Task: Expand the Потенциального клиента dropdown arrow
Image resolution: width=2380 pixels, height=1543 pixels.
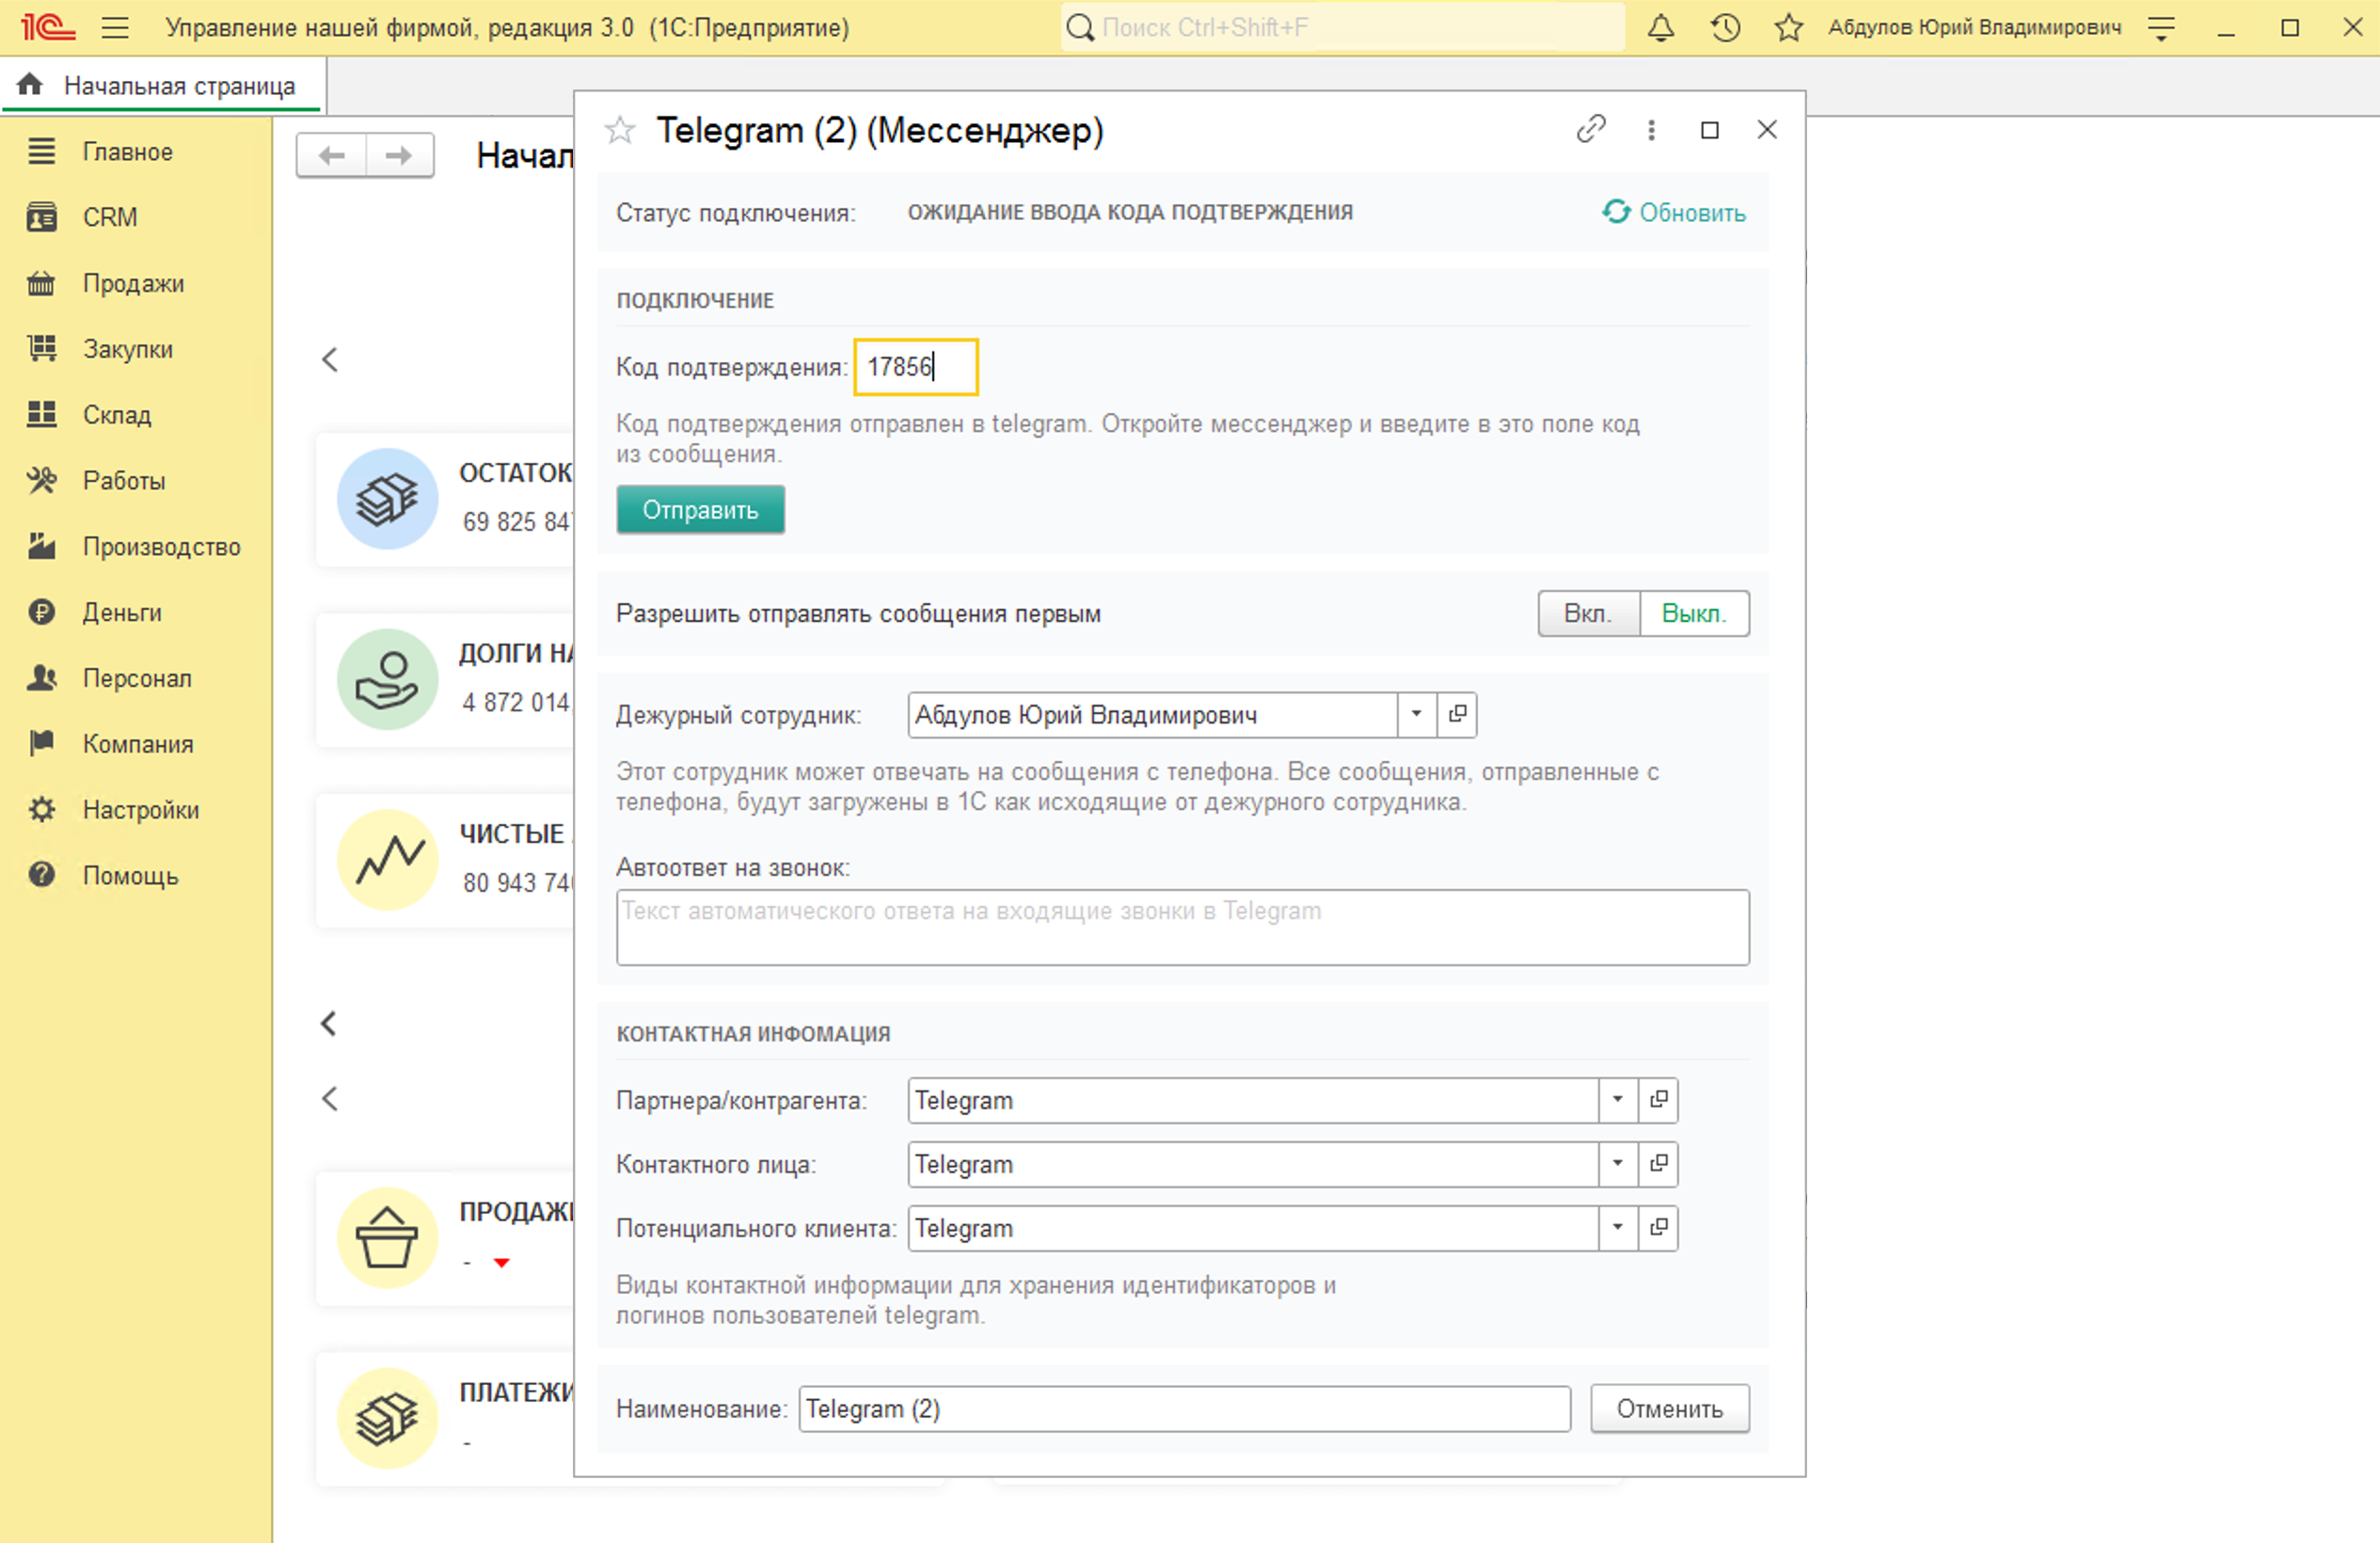Action: click(1617, 1228)
